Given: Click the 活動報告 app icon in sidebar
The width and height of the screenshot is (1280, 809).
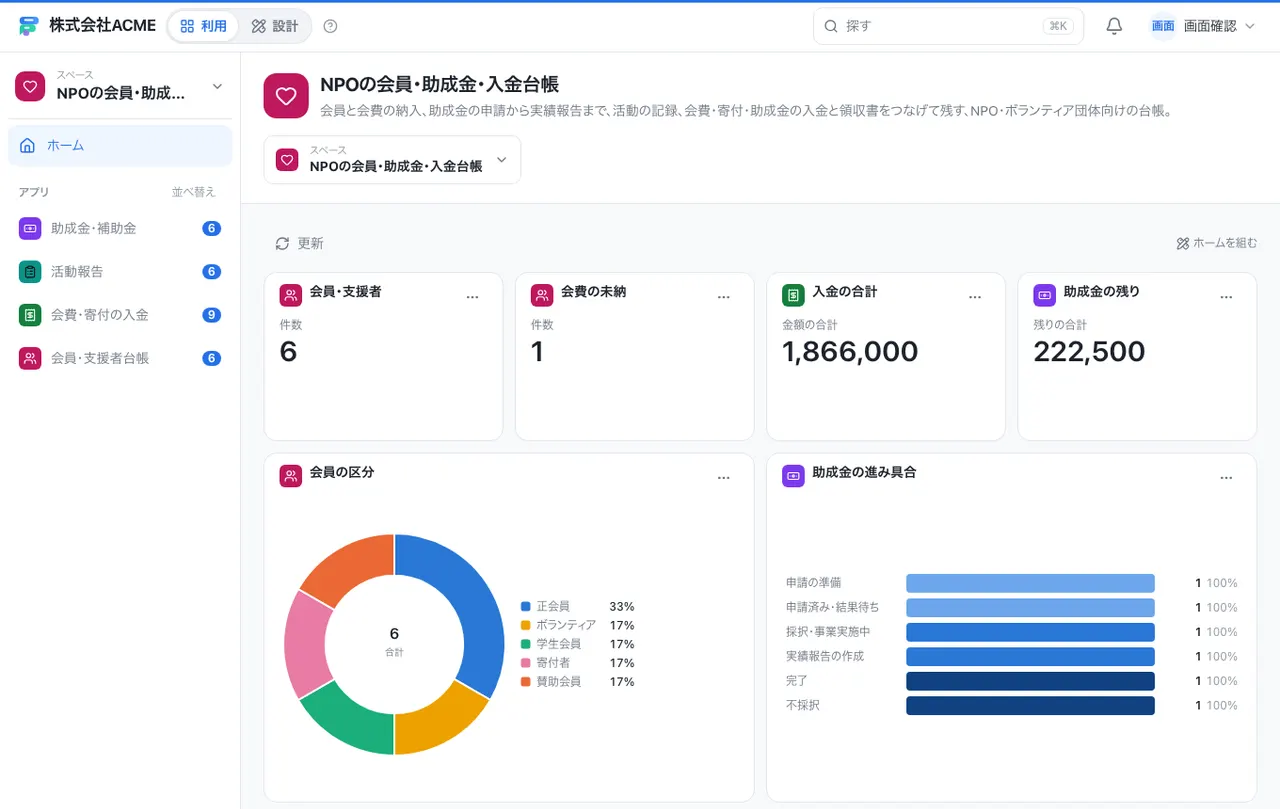Looking at the screenshot, I should coord(30,271).
